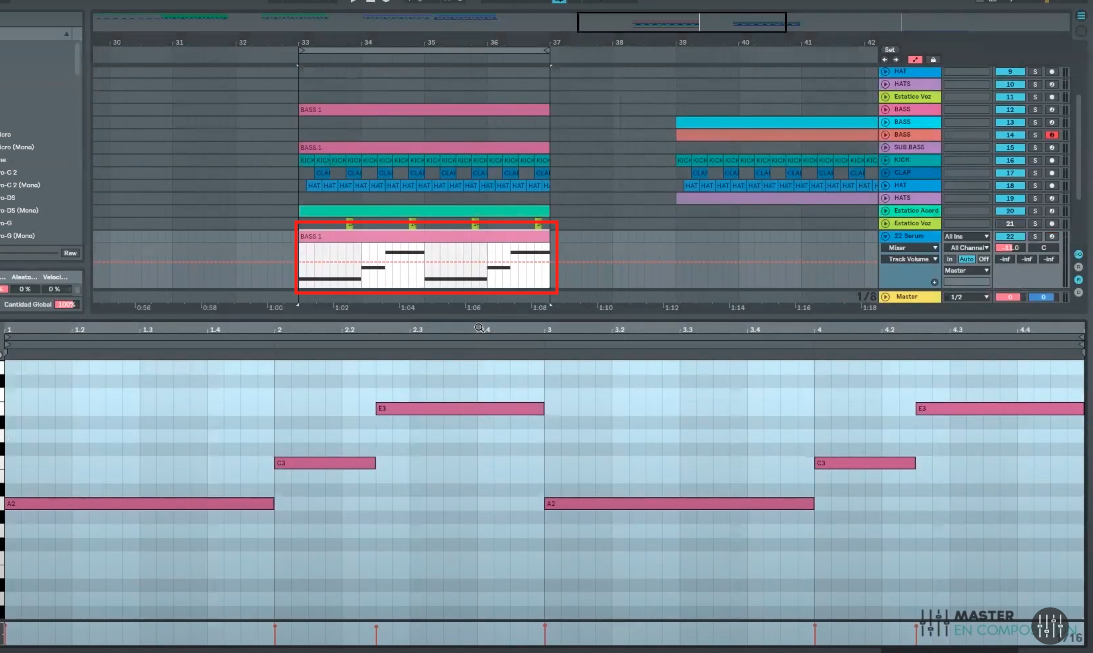This screenshot has height=653, width=1093.
Task: Open the All Ins input dropdown
Action: pos(966,236)
